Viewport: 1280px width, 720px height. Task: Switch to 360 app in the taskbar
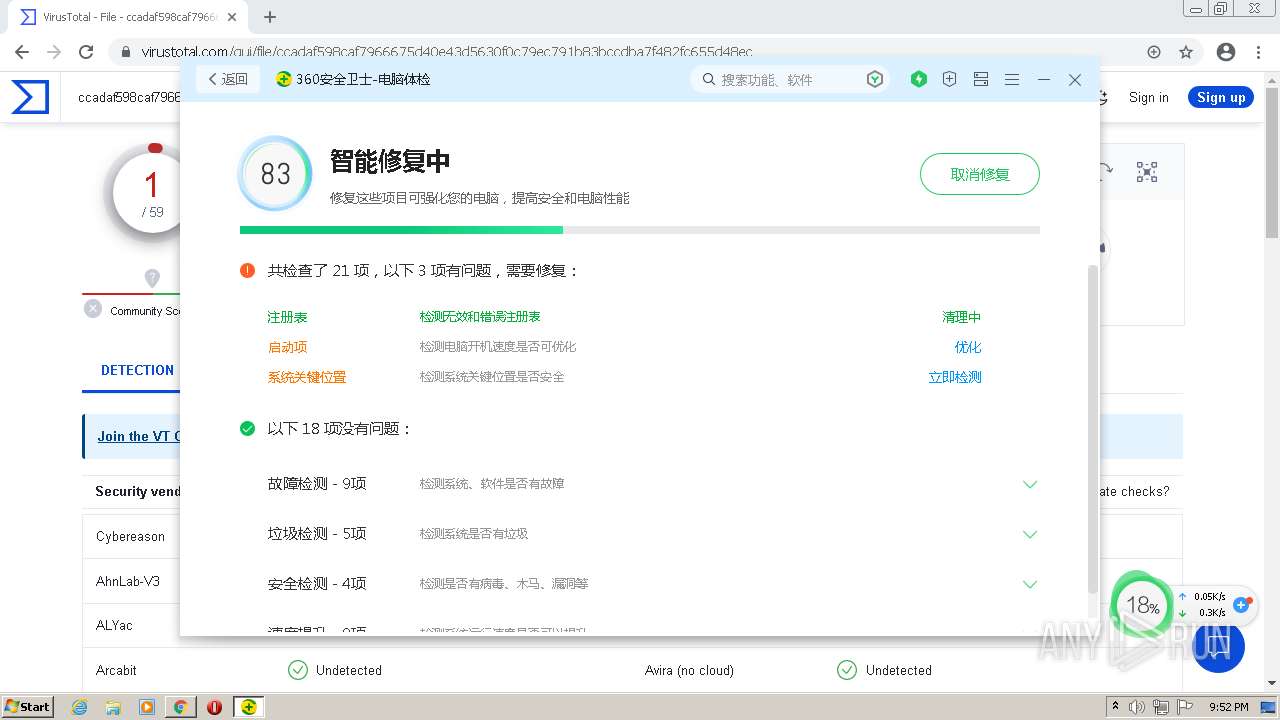[x=249, y=707]
